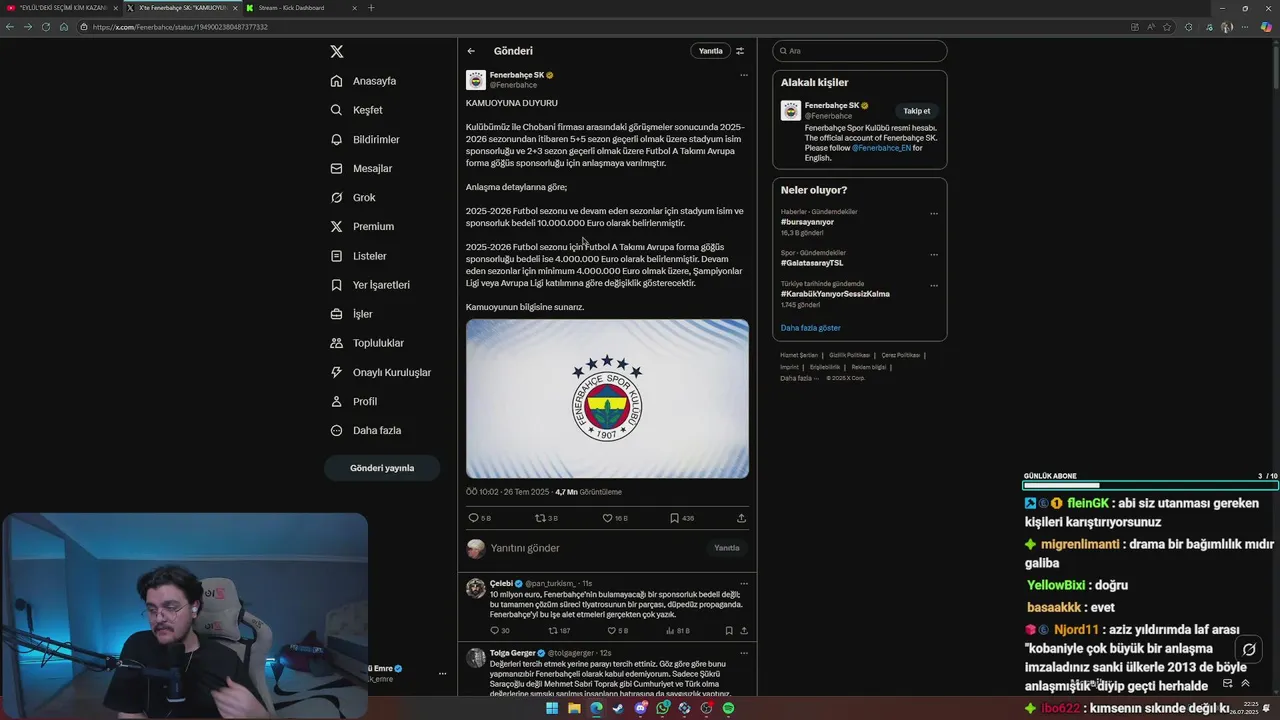The image size is (1280, 720).
Task: Go back with Gönderi back arrow
Action: click(471, 51)
